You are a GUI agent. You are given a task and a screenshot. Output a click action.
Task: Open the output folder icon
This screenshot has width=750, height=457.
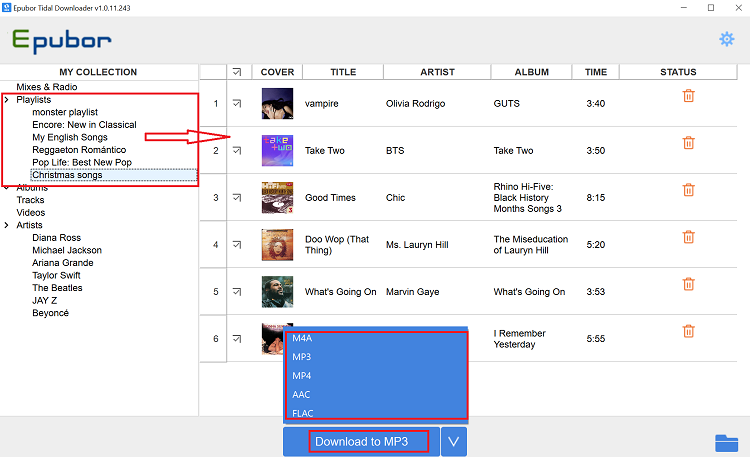(x=727, y=443)
